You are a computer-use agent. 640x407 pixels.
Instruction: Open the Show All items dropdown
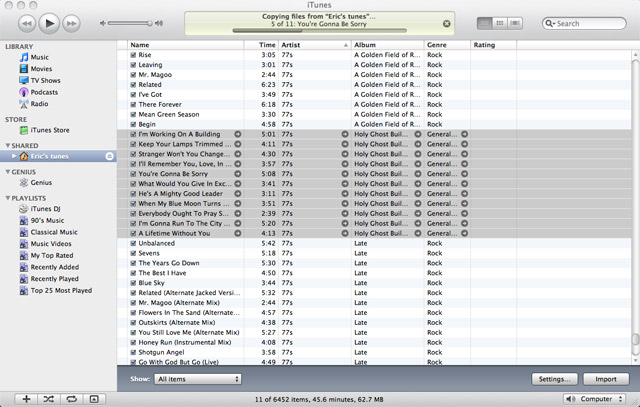coord(198,379)
